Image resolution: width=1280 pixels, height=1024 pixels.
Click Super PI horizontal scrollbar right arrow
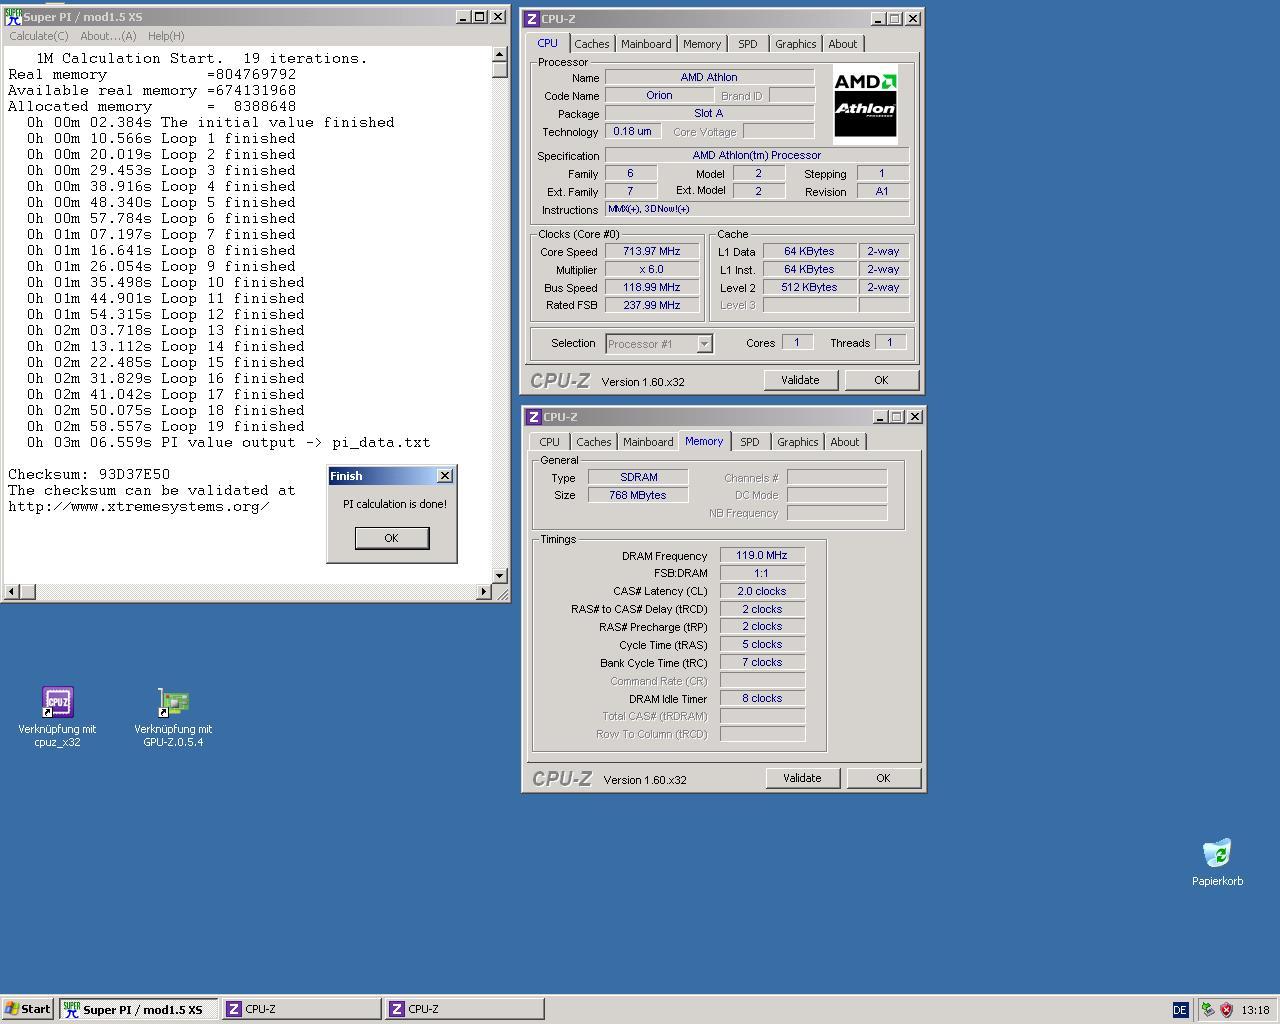click(x=484, y=591)
